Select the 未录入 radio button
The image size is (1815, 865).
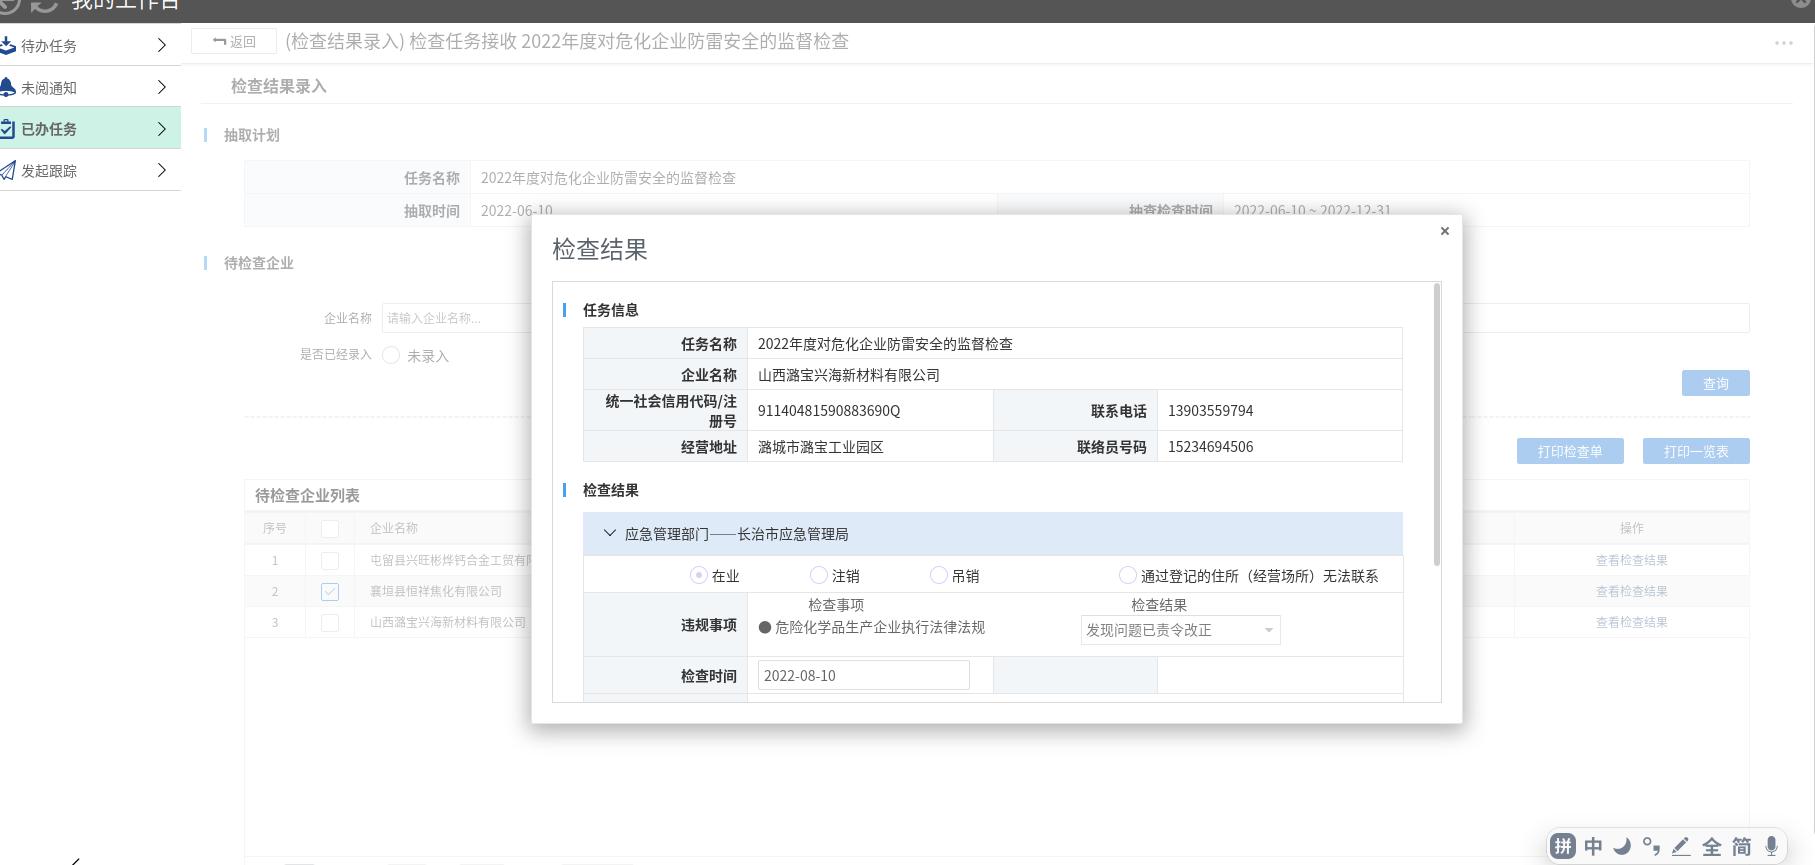pyautogui.click(x=391, y=355)
